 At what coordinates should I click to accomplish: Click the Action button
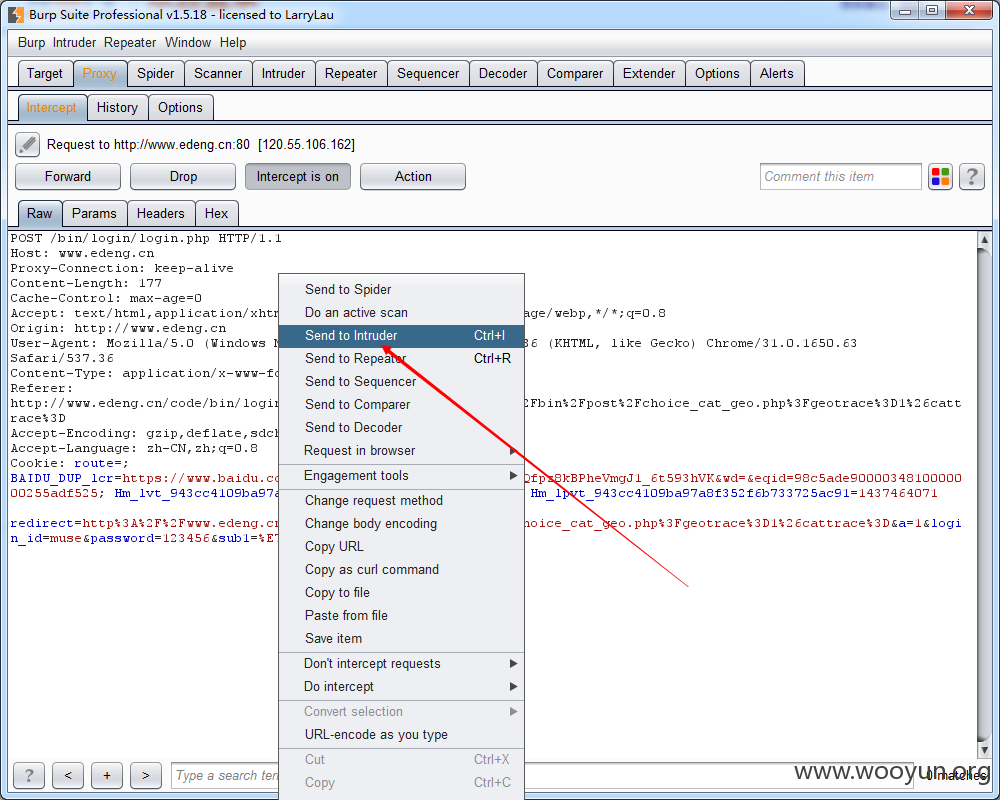click(413, 177)
